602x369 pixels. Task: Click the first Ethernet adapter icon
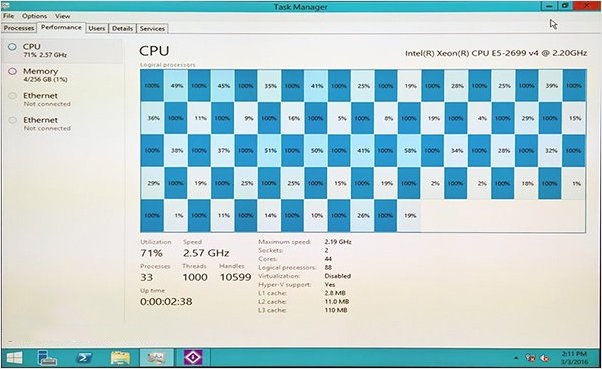click(12, 96)
